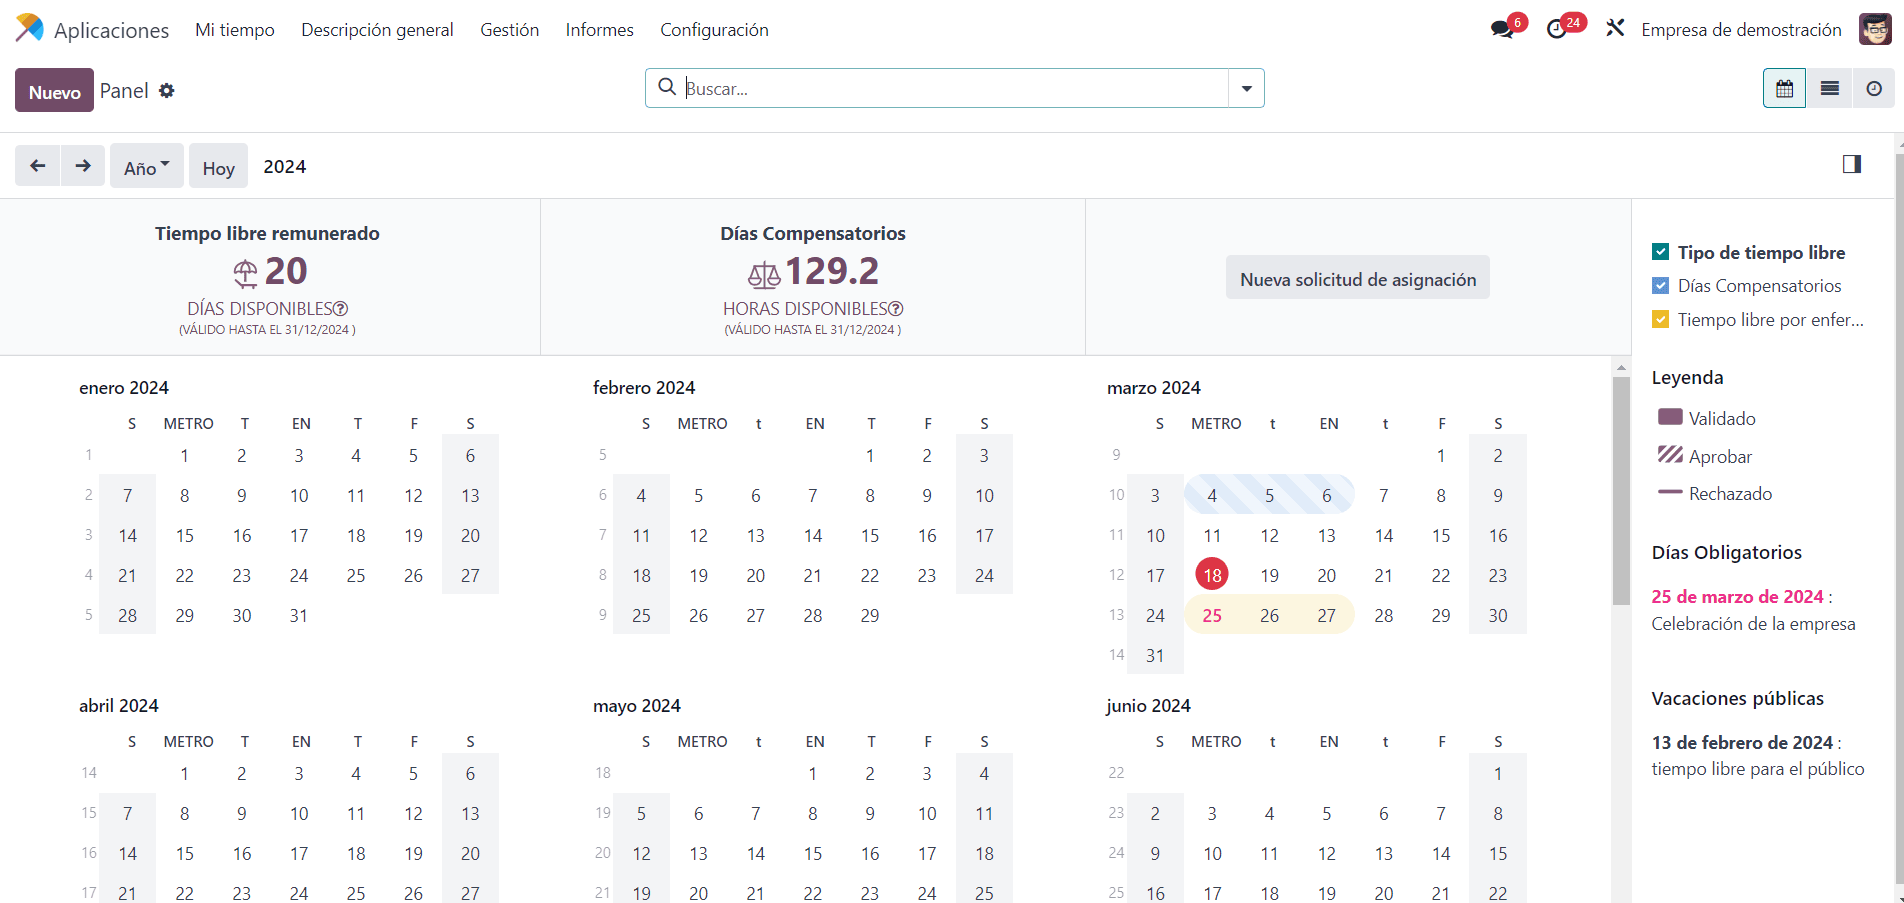Select January 15 in enero 2024
This screenshot has width=1904, height=903.
pyautogui.click(x=185, y=535)
